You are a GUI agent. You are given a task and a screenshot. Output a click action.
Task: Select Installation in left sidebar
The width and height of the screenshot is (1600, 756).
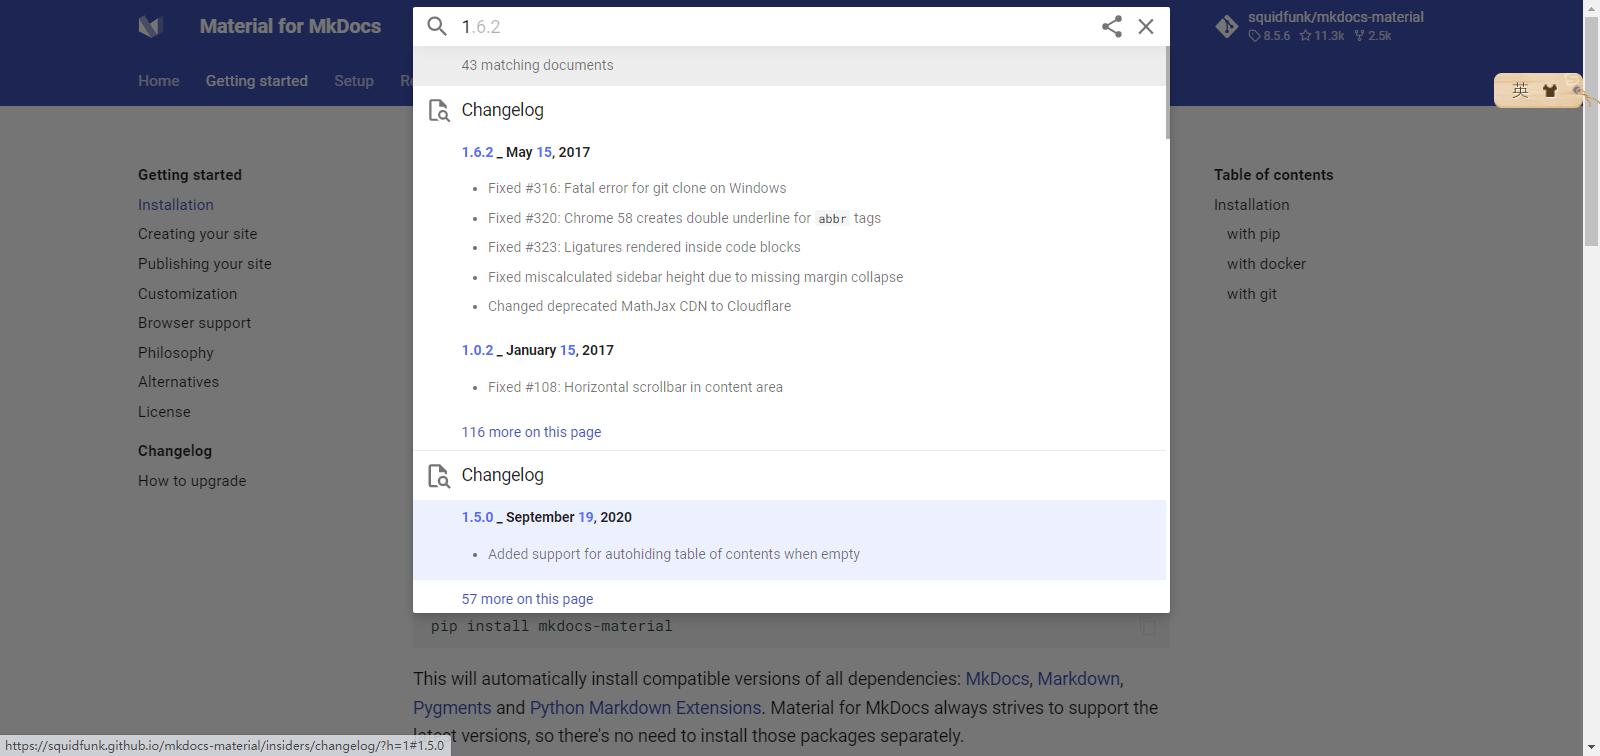pyautogui.click(x=176, y=205)
